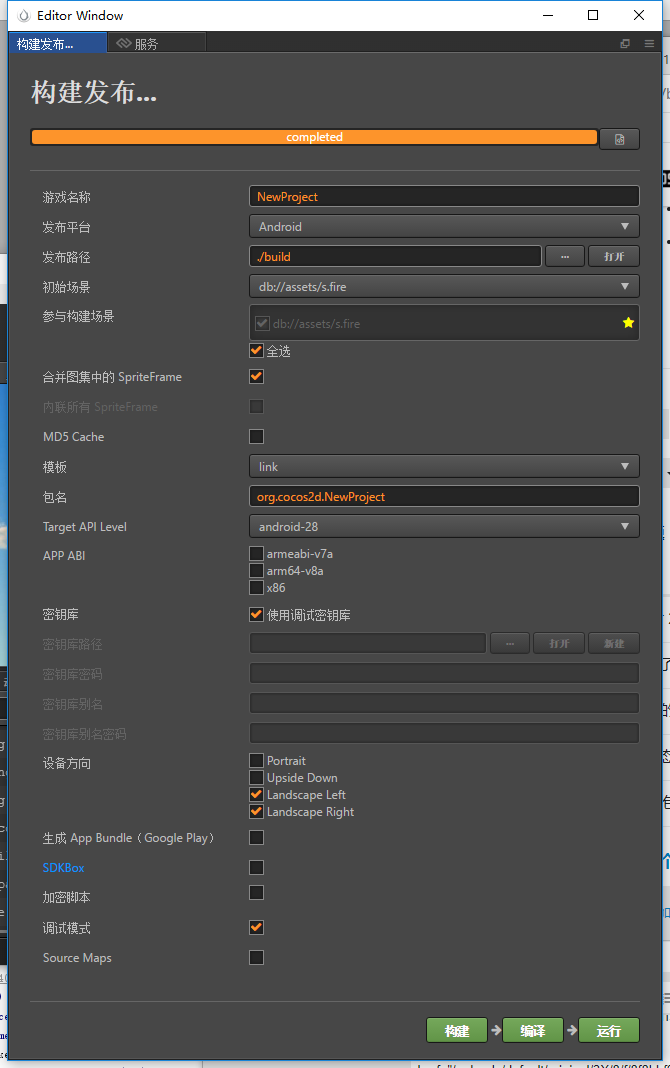670x1068 pixels.
Task: Click the 游戏名称 NewProject field
Action: pos(444,196)
